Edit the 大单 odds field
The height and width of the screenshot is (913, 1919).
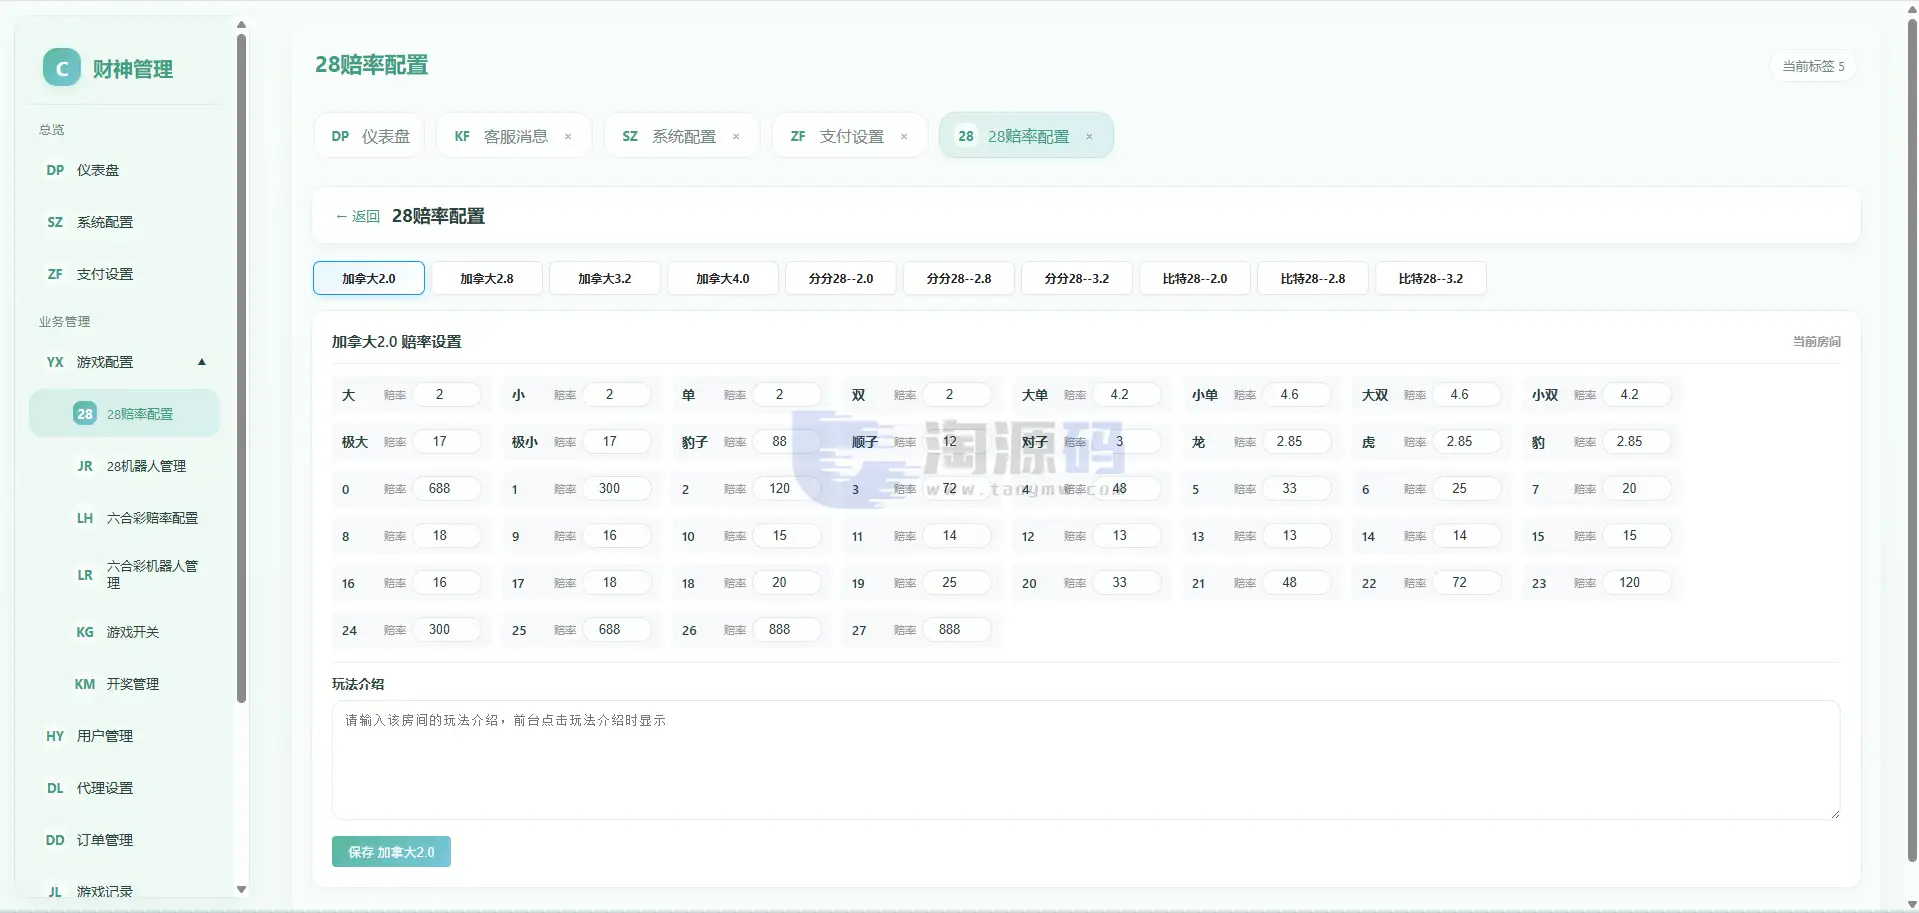[x=1127, y=395]
